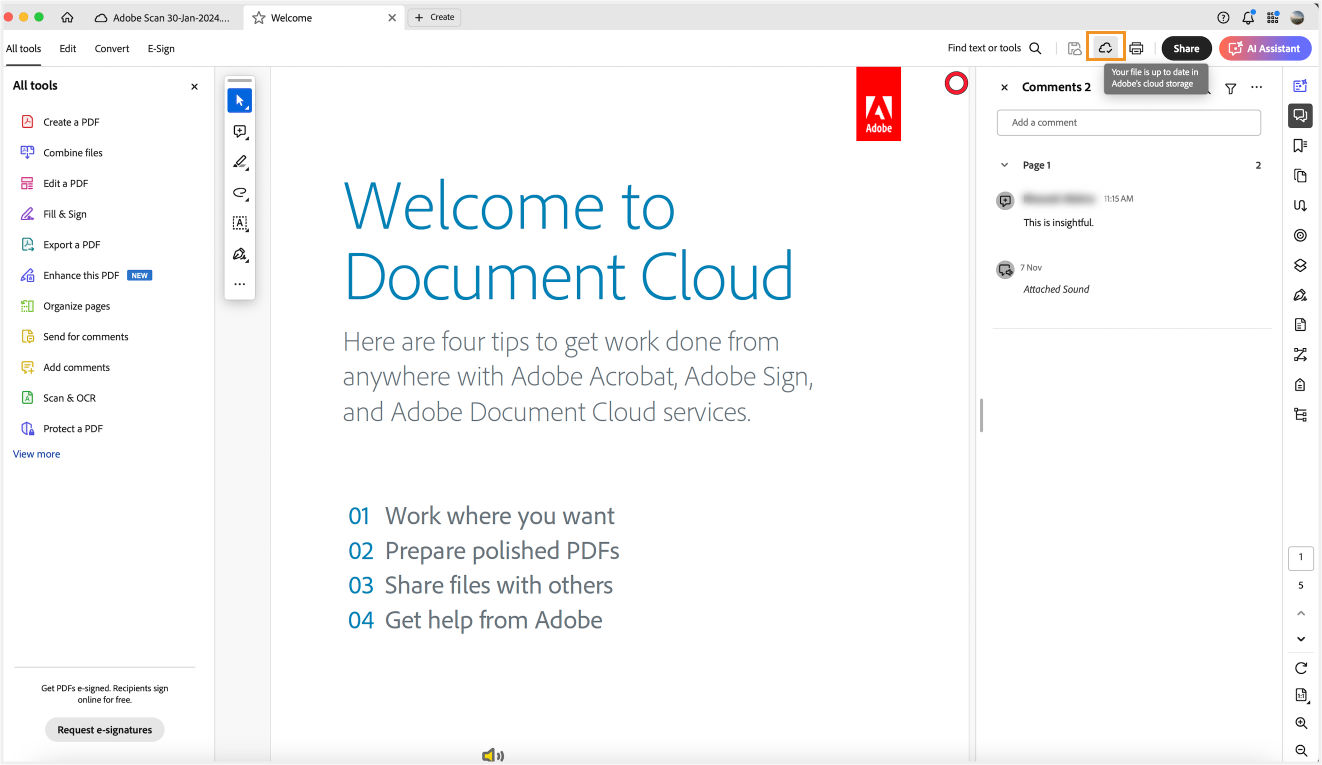Toggle the Comments panel closed with the X
The image size is (1322, 765).
[1004, 87]
